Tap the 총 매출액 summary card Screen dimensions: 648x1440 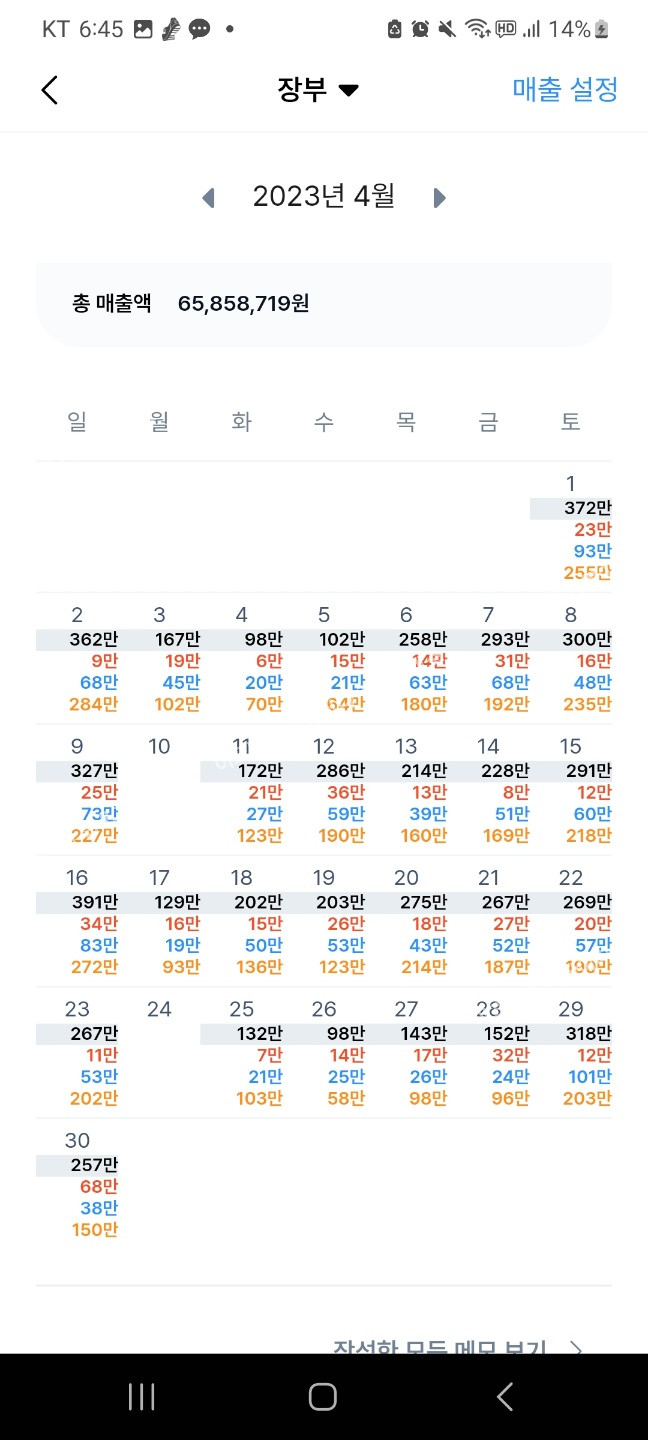click(323, 304)
